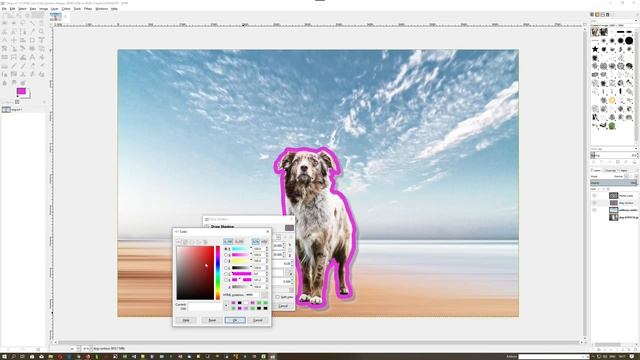This screenshot has height=360, width=640.
Task: Open the Colors menu
Action: (x=66, y=8)
